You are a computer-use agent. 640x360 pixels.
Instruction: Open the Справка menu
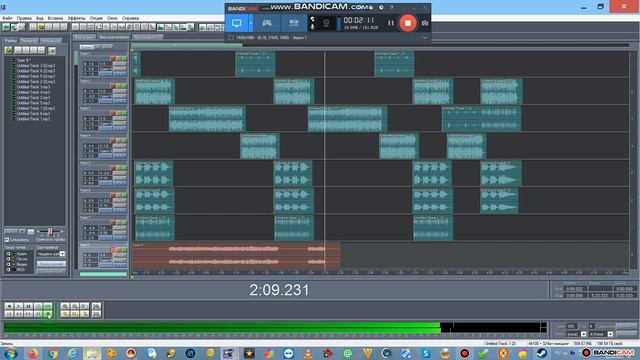tap(131, 18)
